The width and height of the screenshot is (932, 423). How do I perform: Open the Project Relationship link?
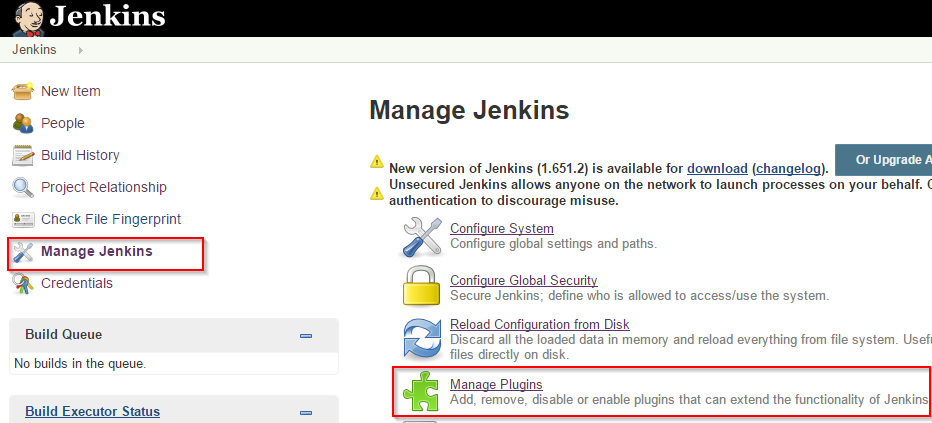(x=104, y=188)
